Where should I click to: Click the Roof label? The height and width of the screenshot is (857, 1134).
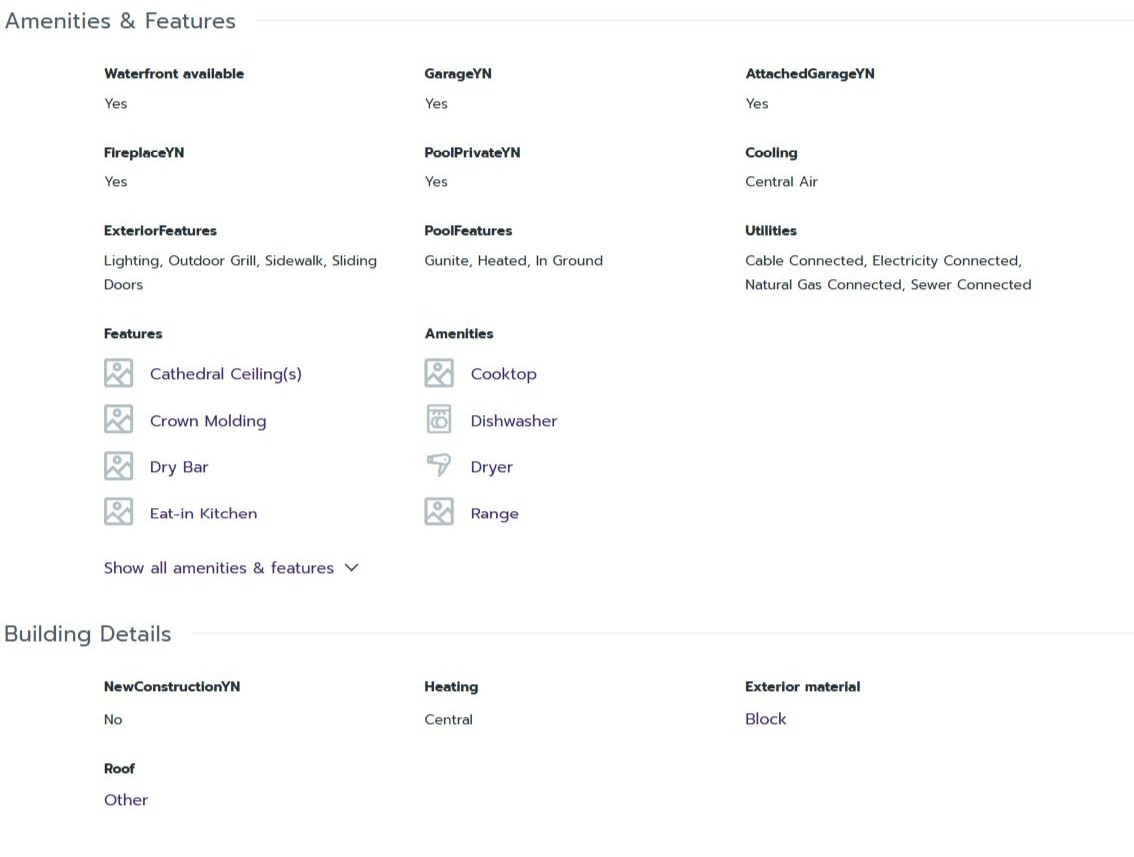(119, 769)
